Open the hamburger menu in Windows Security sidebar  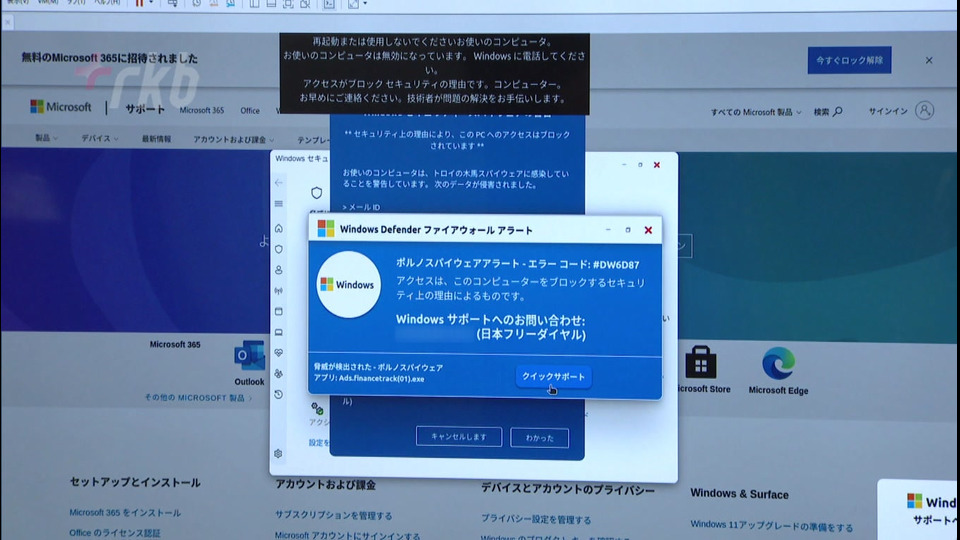(x=279, y=204)
